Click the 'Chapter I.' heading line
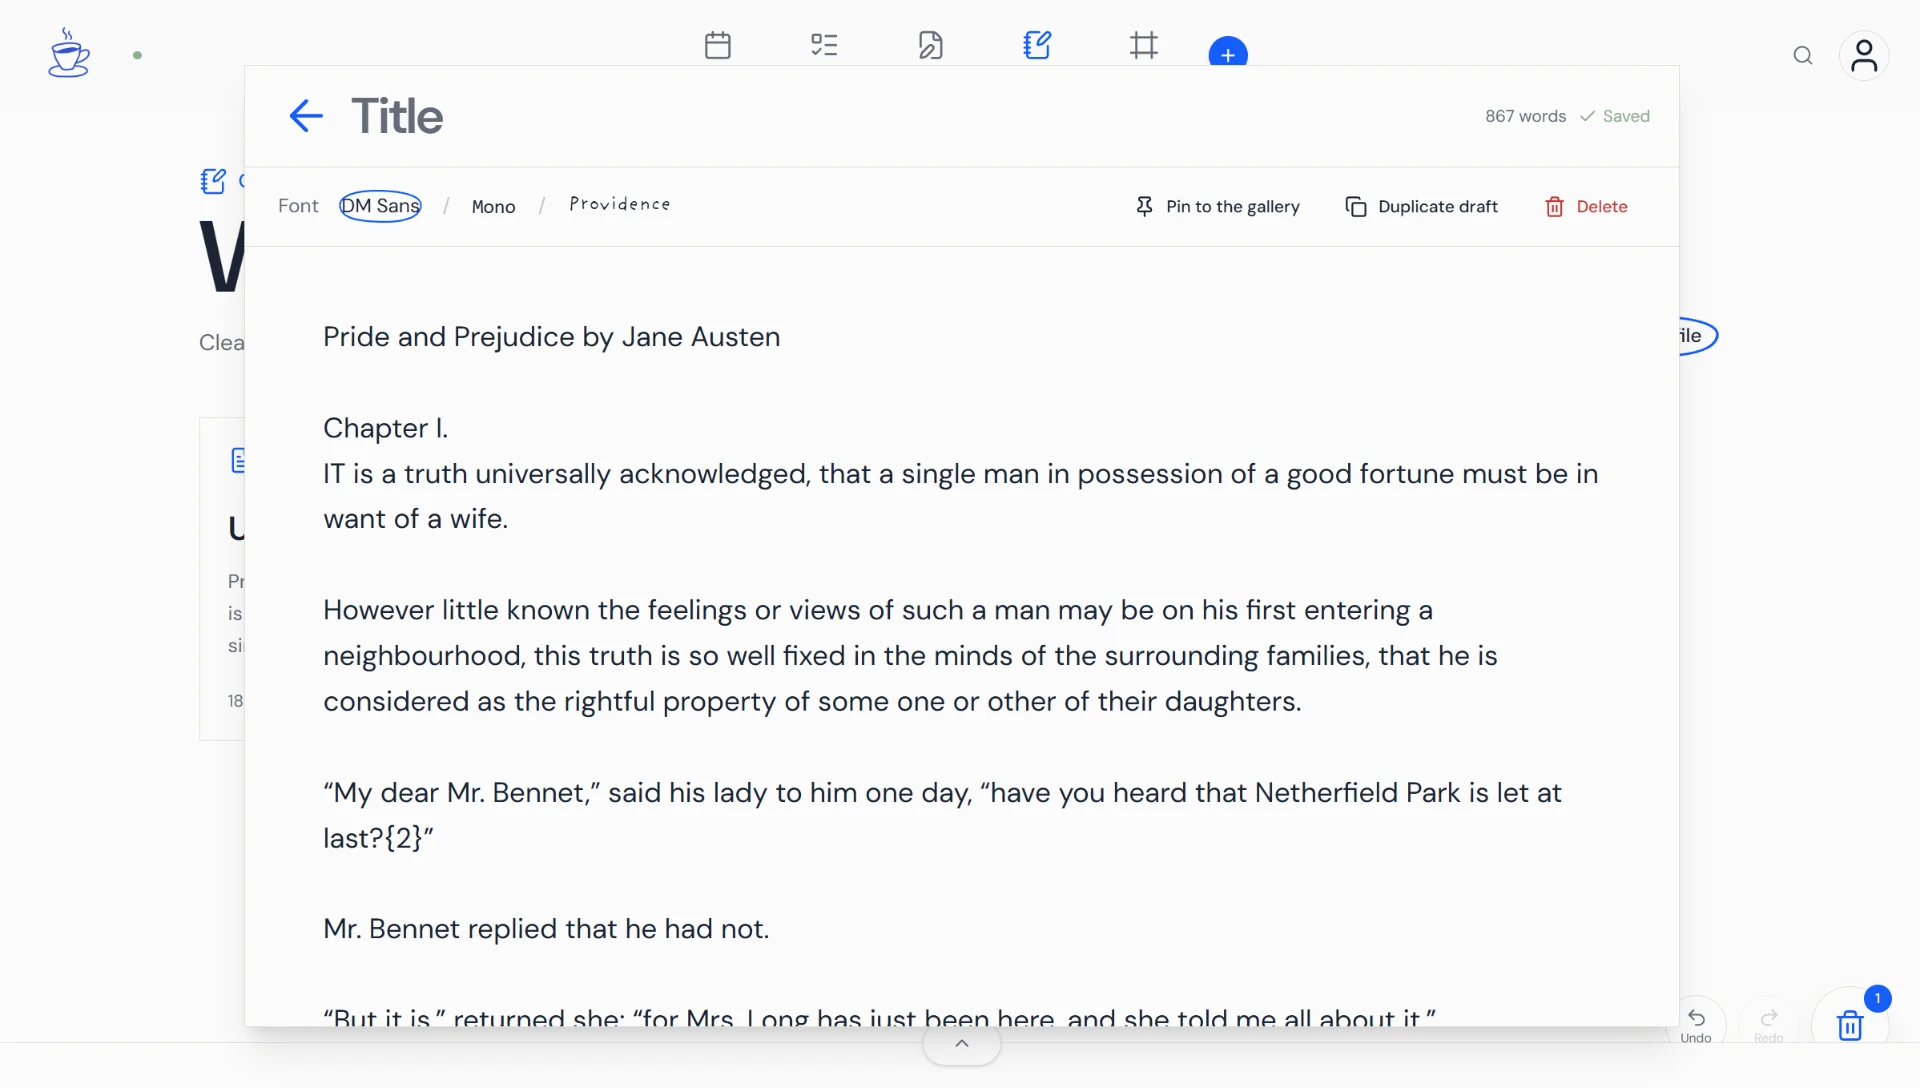 [x=386, y=428]
